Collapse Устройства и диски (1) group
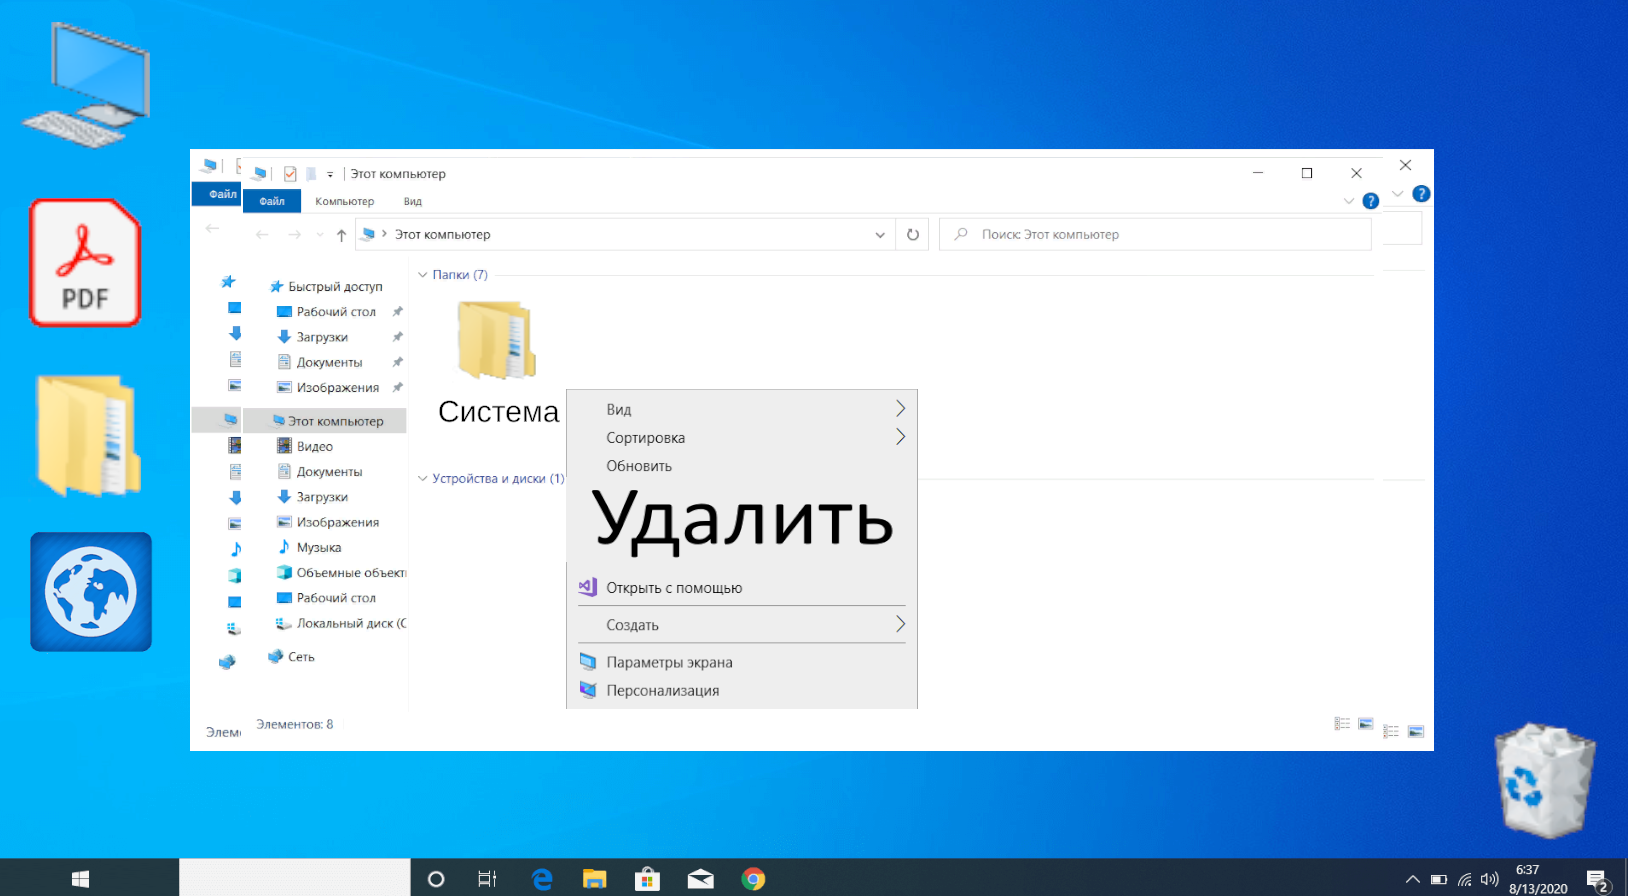Viewport: 1628px width, 896px height. coord(422,479)
